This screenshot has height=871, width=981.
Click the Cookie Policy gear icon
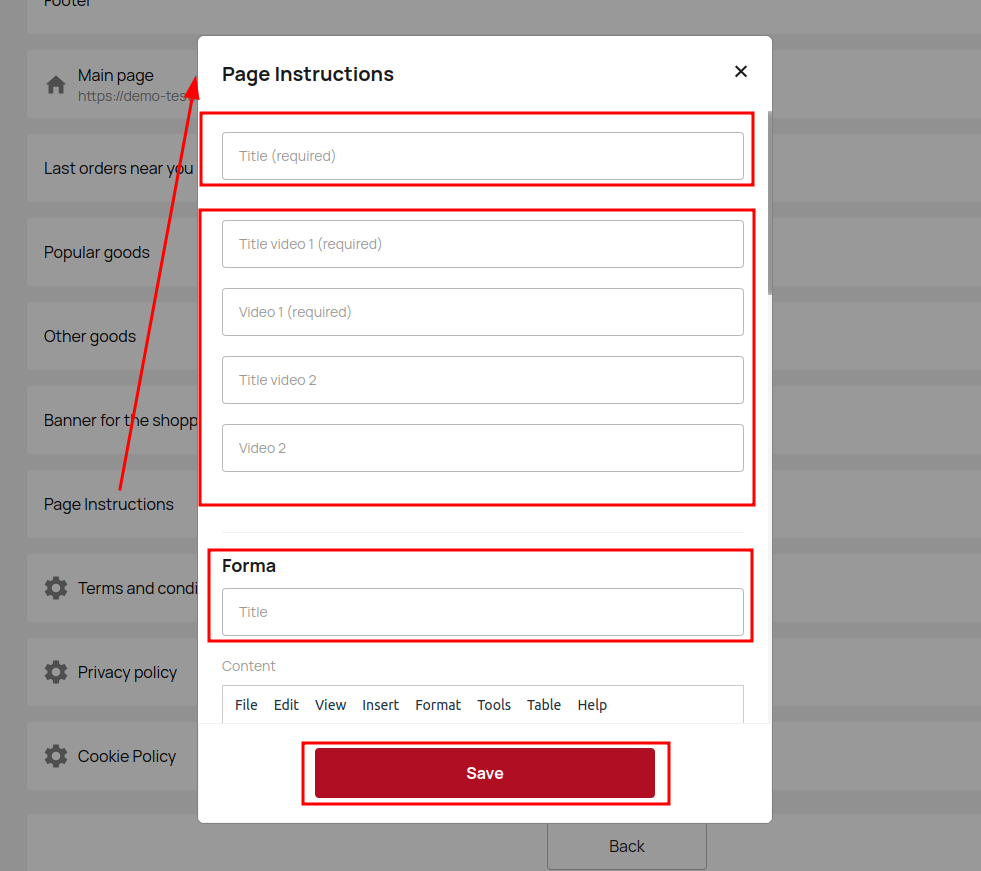tap(56, 756)
